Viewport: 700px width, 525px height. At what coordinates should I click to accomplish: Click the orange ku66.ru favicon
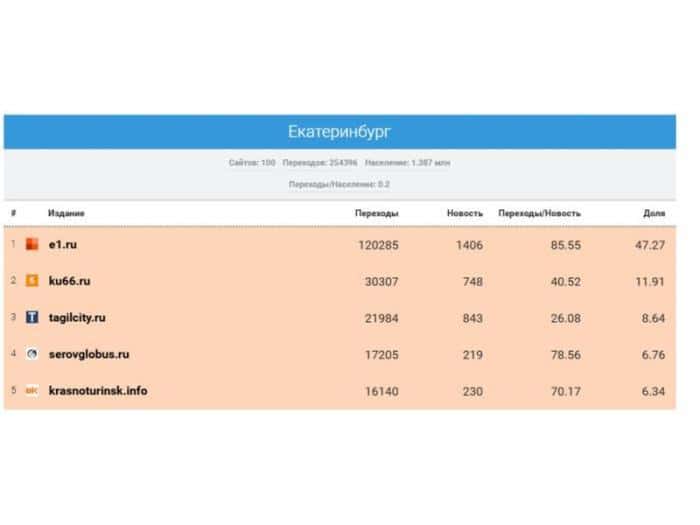click(x=32, y=281)
